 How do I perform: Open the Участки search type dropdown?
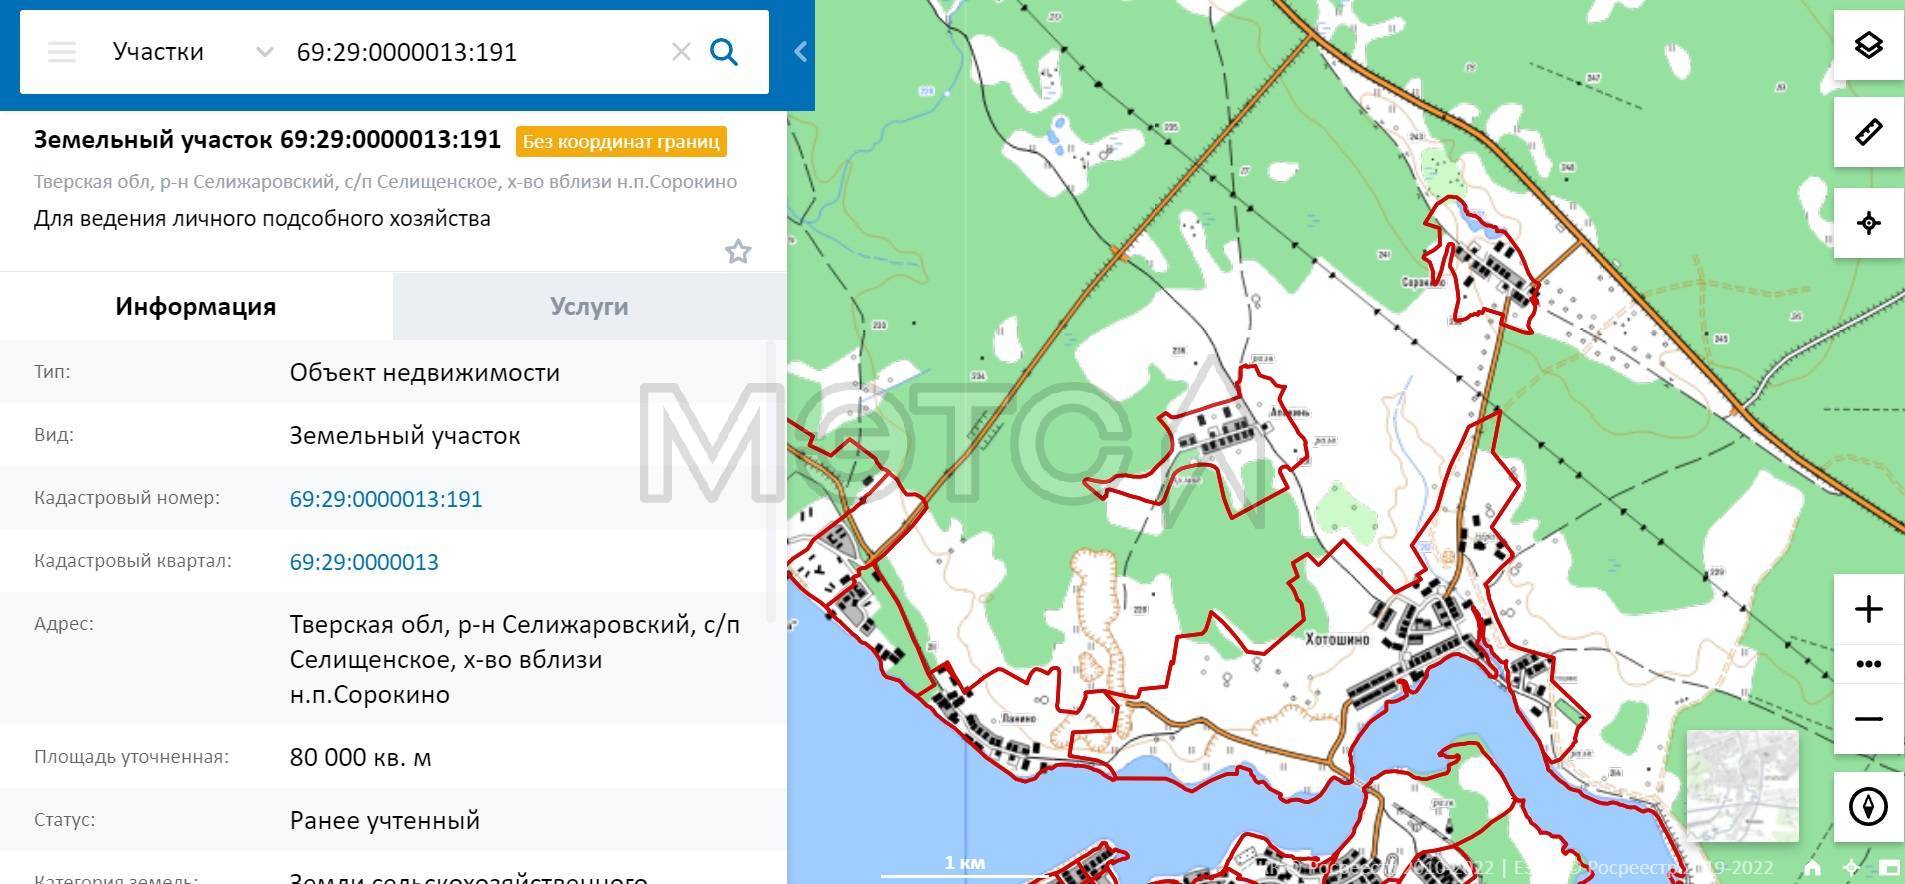[192, 52]
